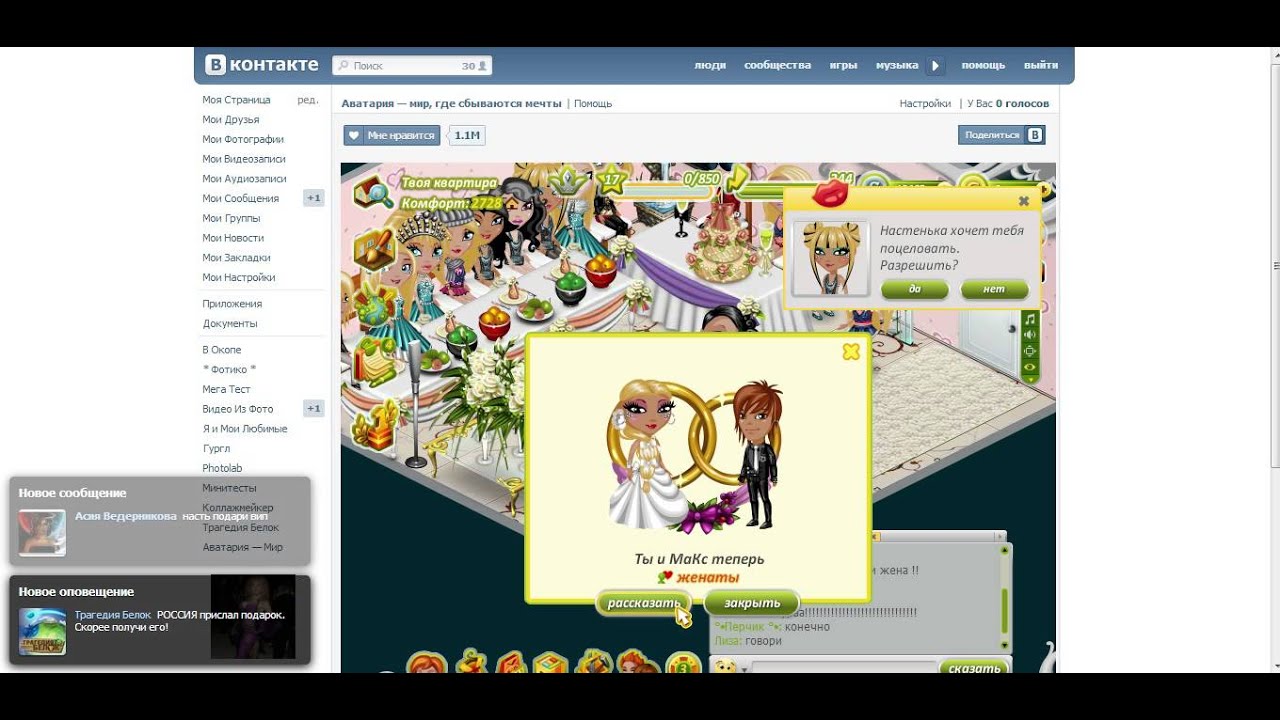Screen dimensions: 1280x720
Task: Share the app with Поделиться button
Action: click(x=1001, y=135)
